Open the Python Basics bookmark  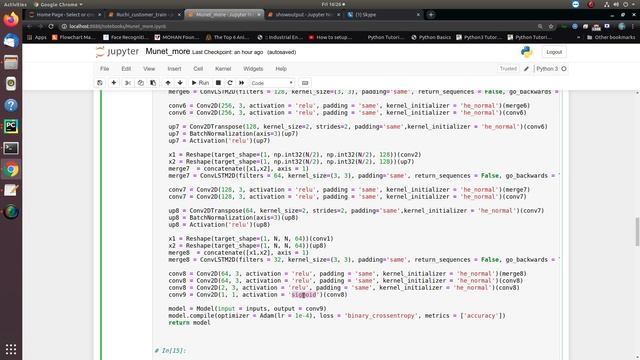point(431,37)
